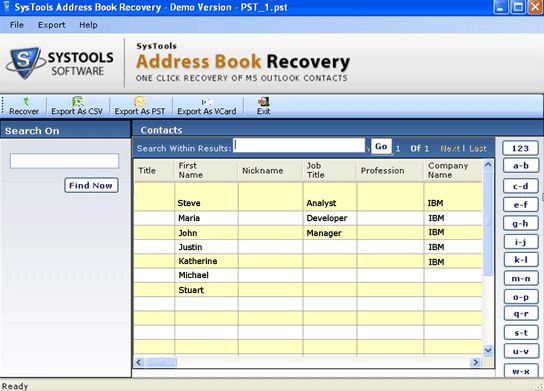Click the SysTools Software shield logo
The image size is (544, 391).
25,62
